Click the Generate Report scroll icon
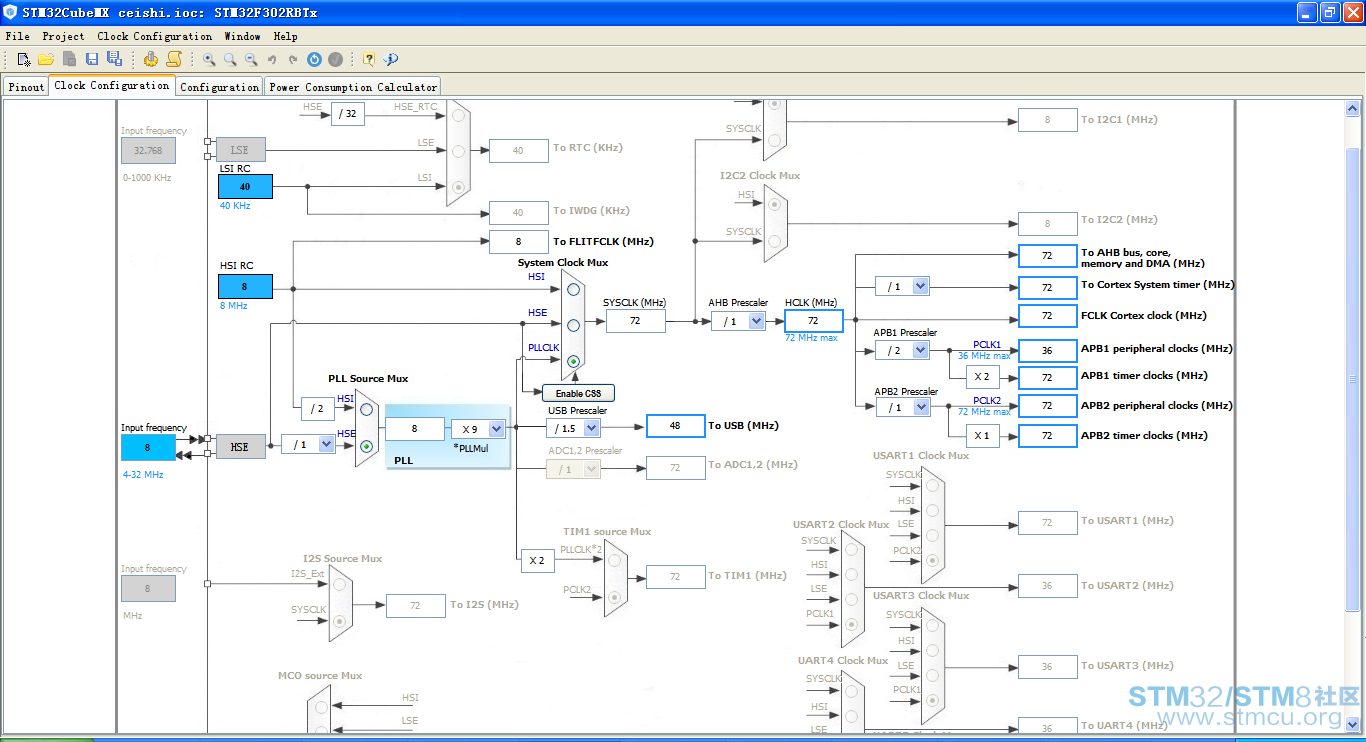The image size is (1366, 742). tap(173, 60)
